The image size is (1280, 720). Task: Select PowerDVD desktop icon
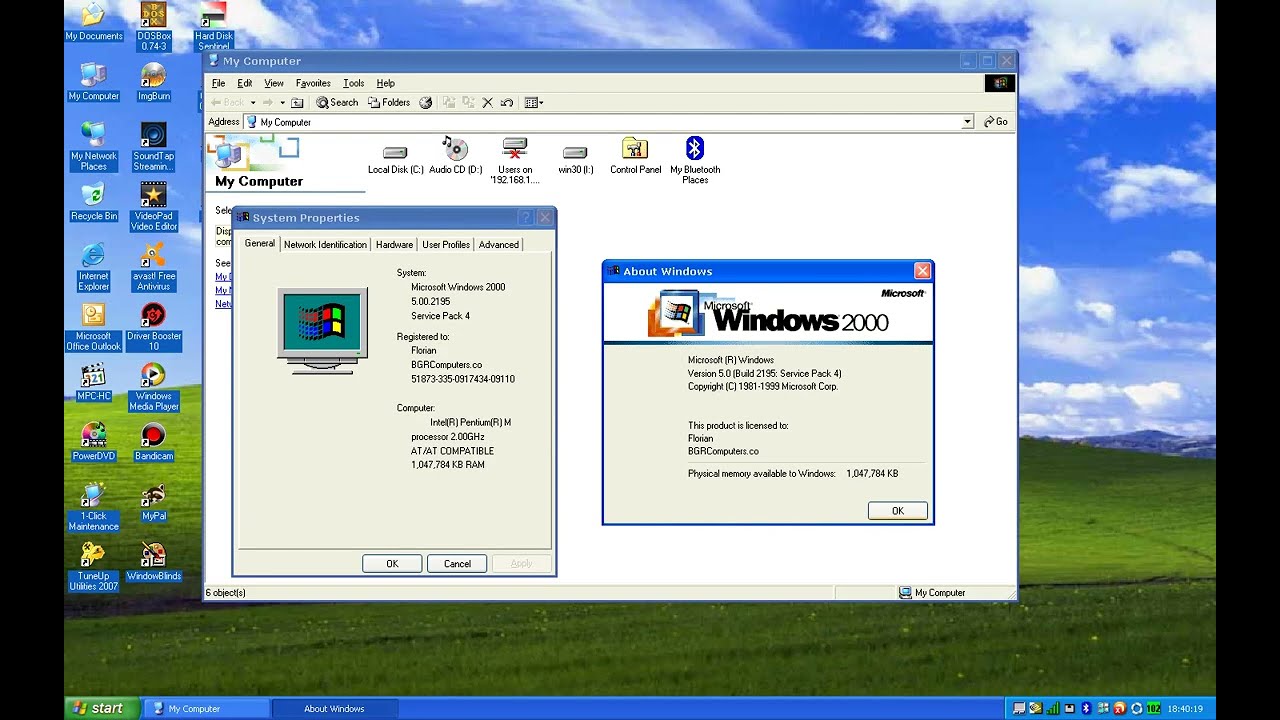tap(93, 442)
